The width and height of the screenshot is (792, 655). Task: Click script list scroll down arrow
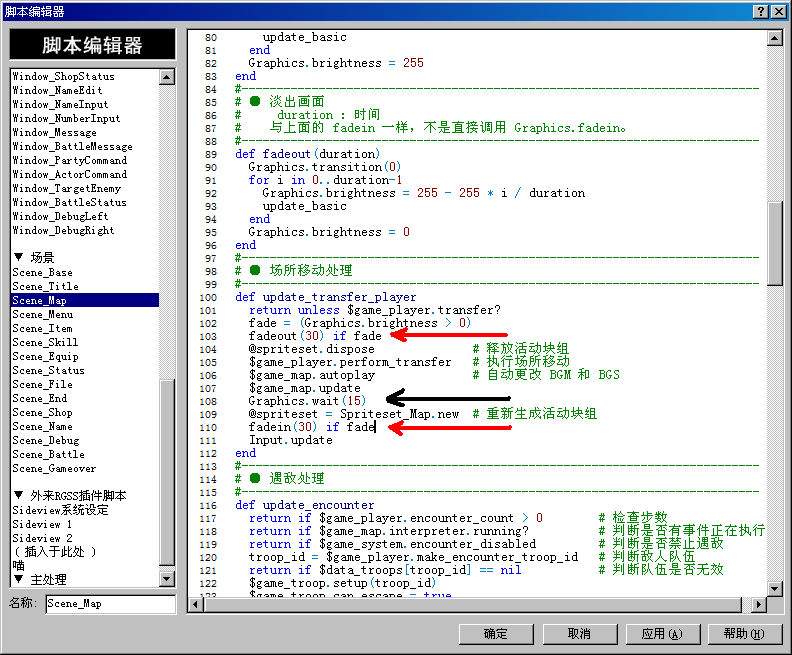point(167,578)
